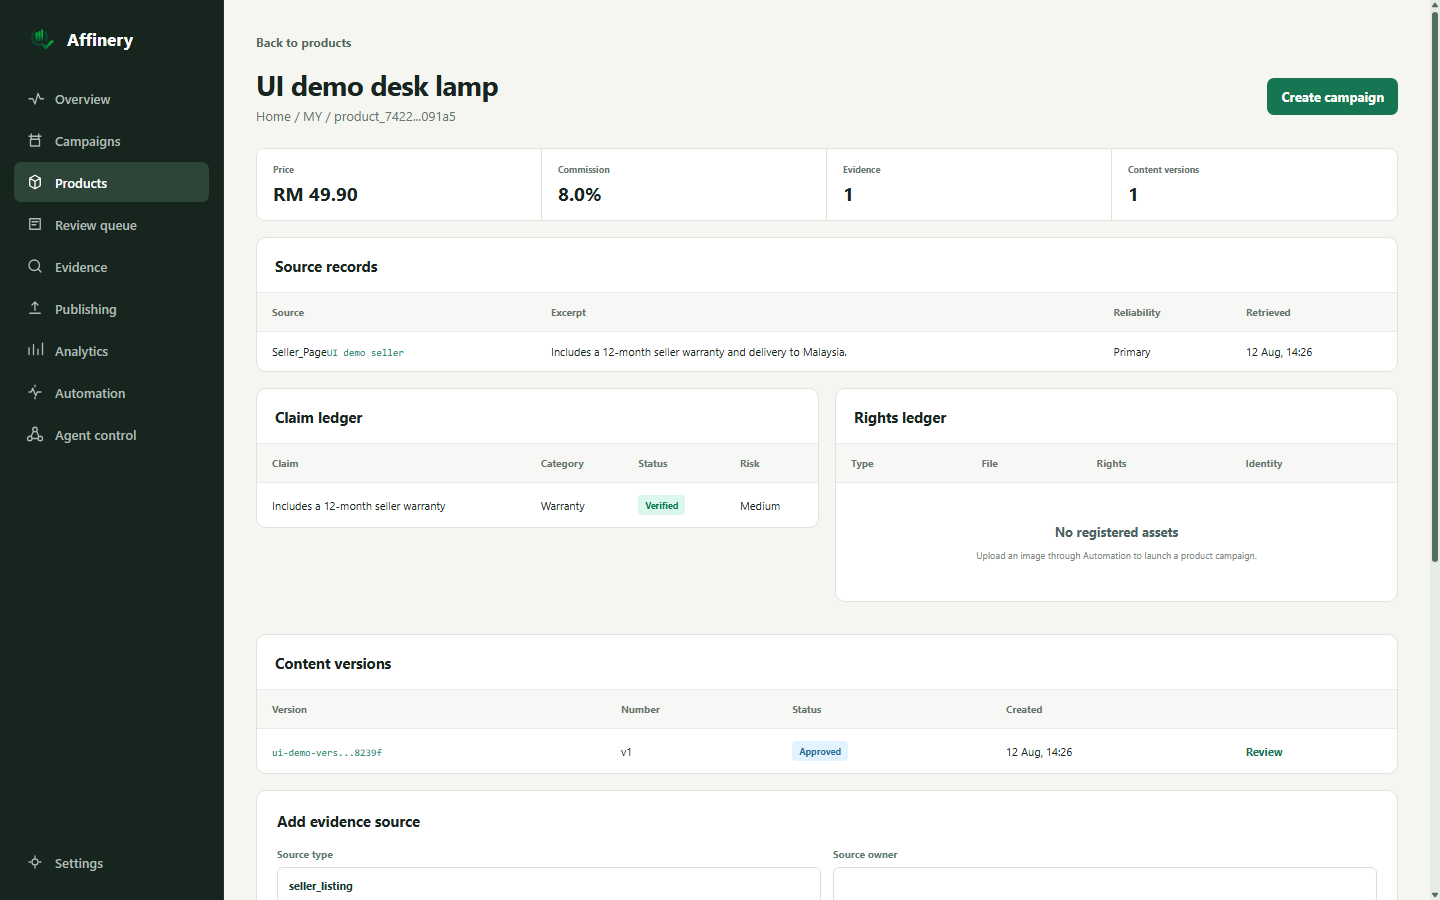
Task: Select the Products box icon
Action: click(x=35, y=183)
